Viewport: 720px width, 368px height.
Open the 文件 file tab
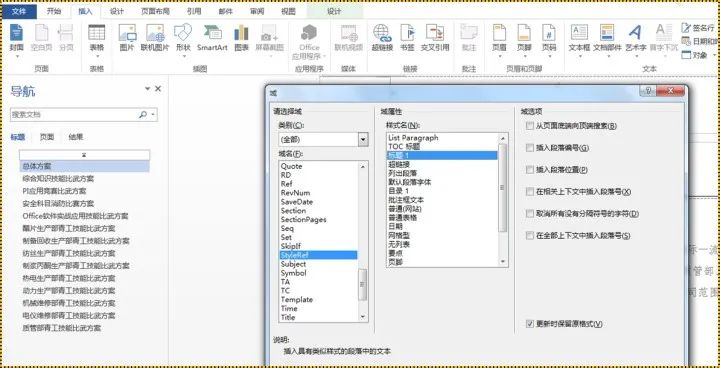pyautogui.click(x=19, y=11)
